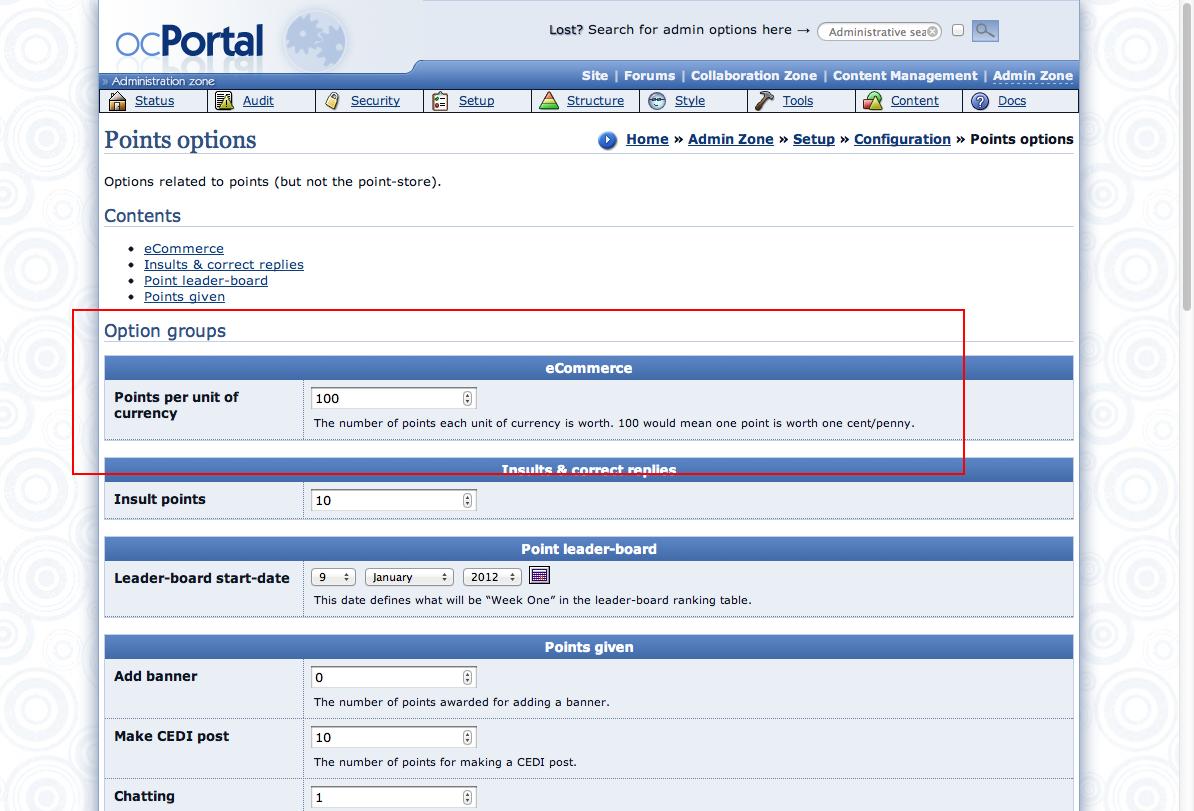Jump to Insults & correct replies section
1194x811 pixels.
tap(223, 265)
